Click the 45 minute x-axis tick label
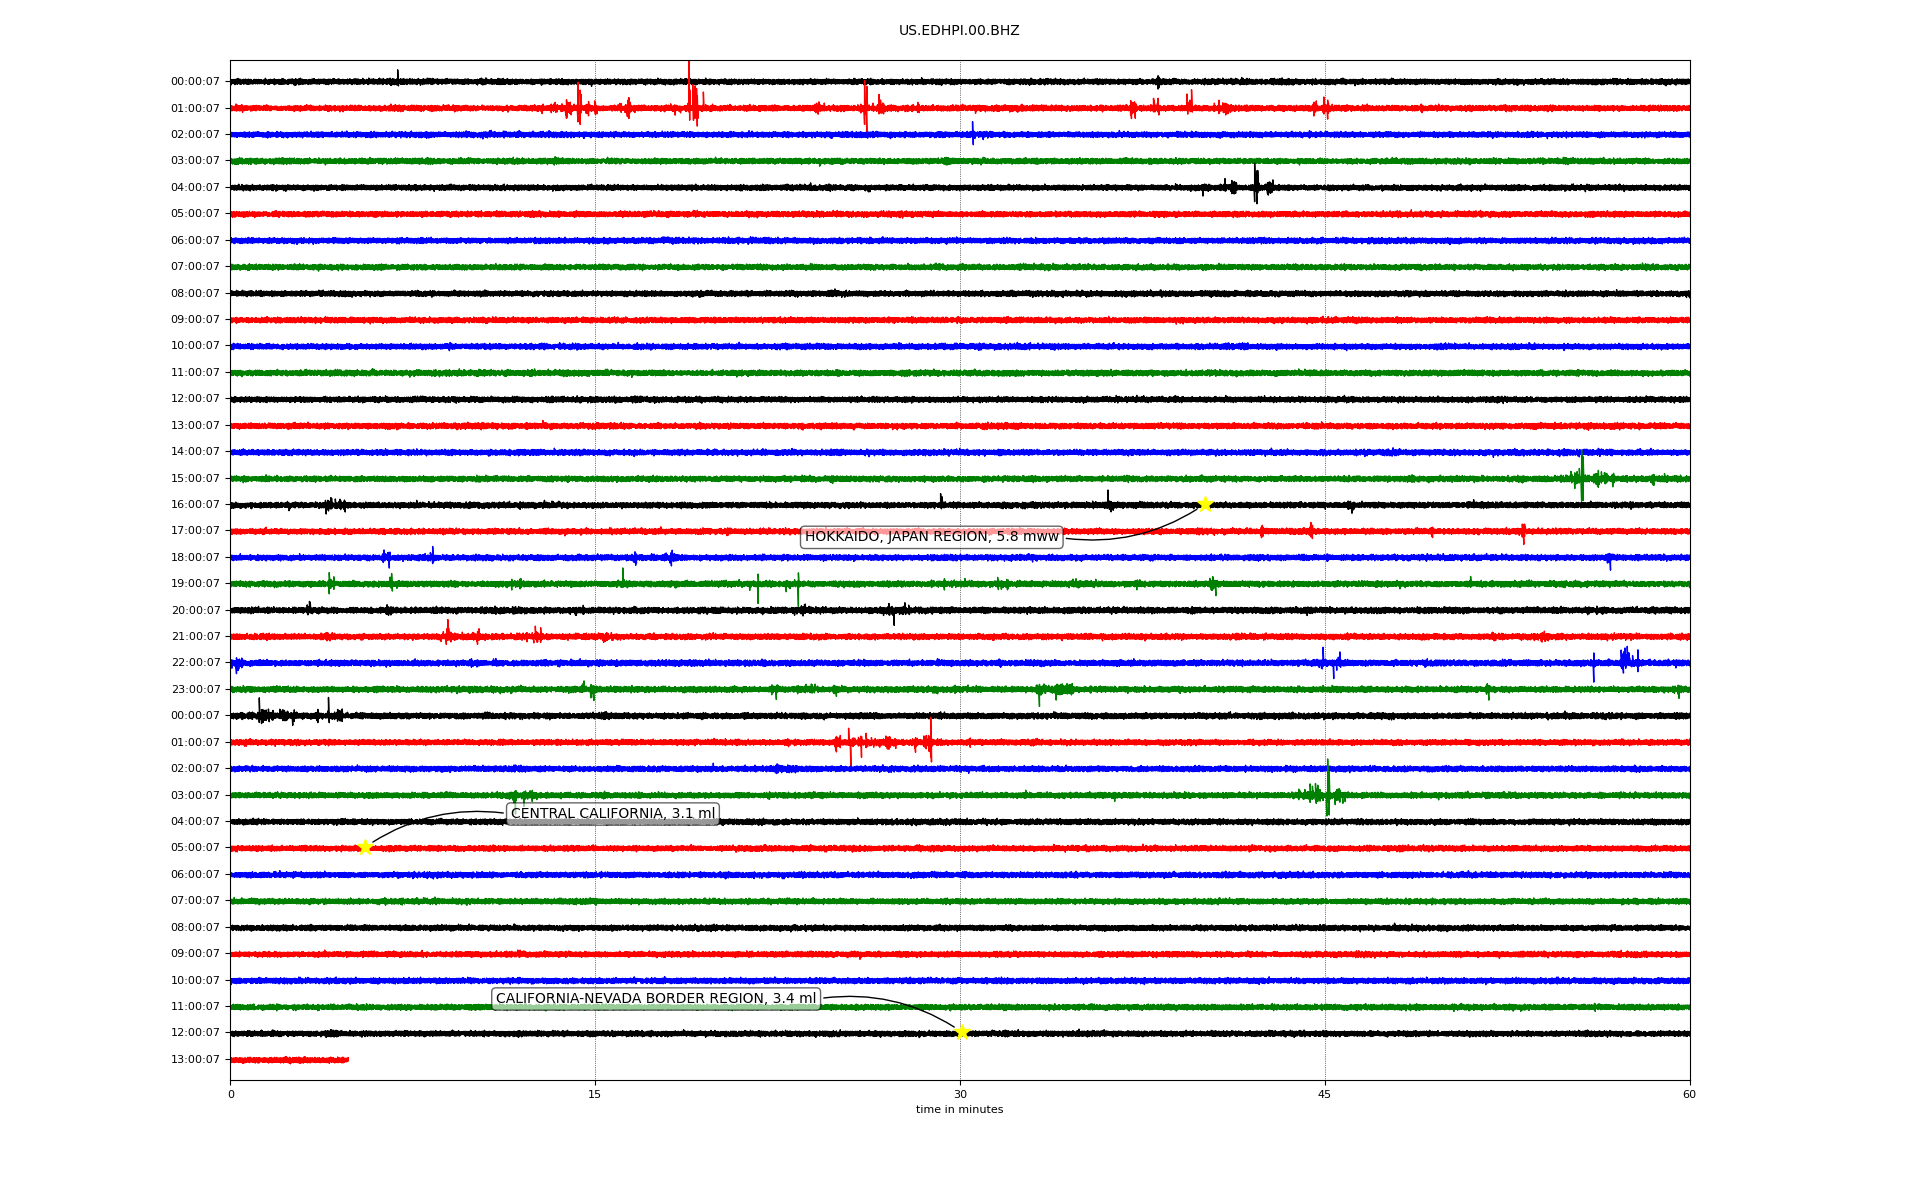The image size is (1920, 1200). 1325,1094
